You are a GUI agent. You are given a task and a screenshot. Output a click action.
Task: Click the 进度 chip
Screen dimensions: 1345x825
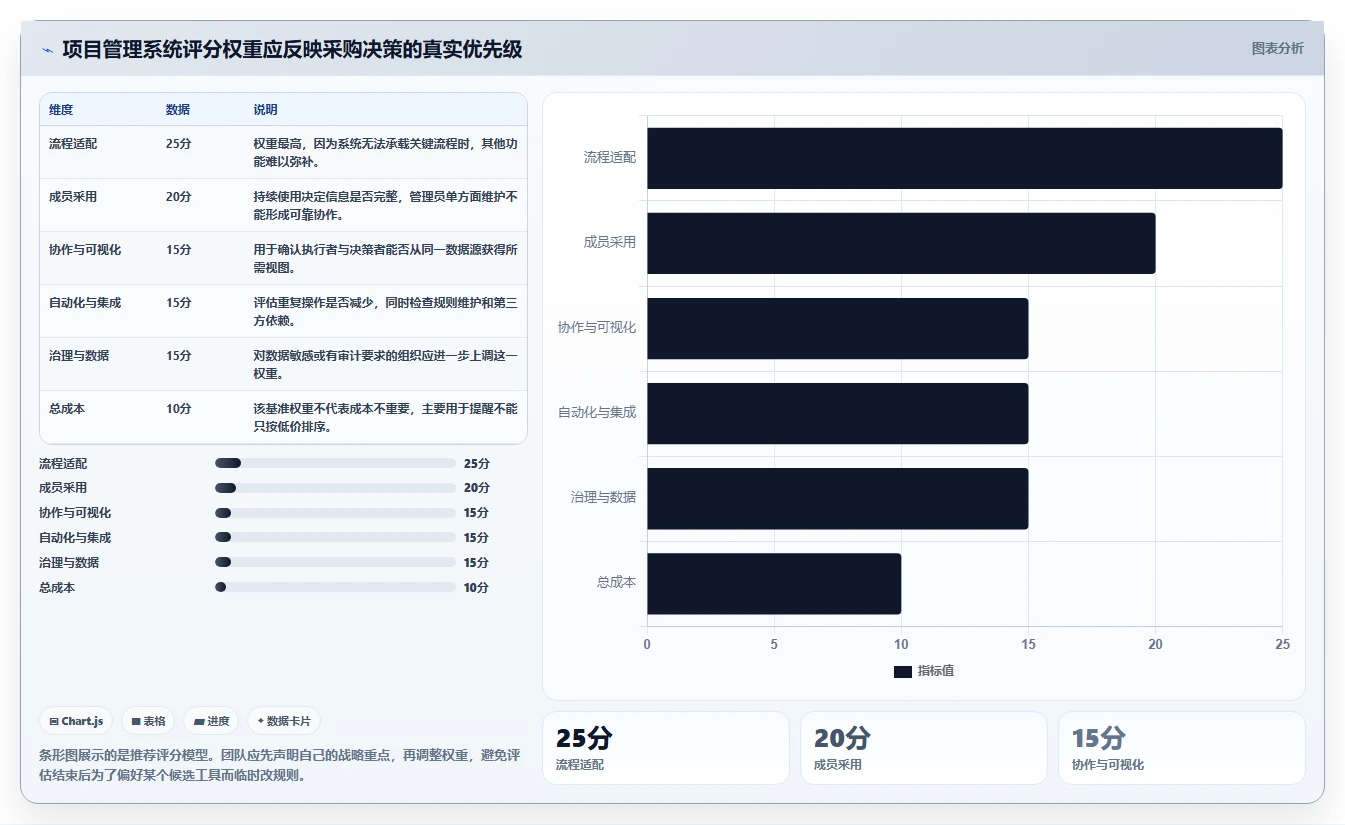[211, 721]
